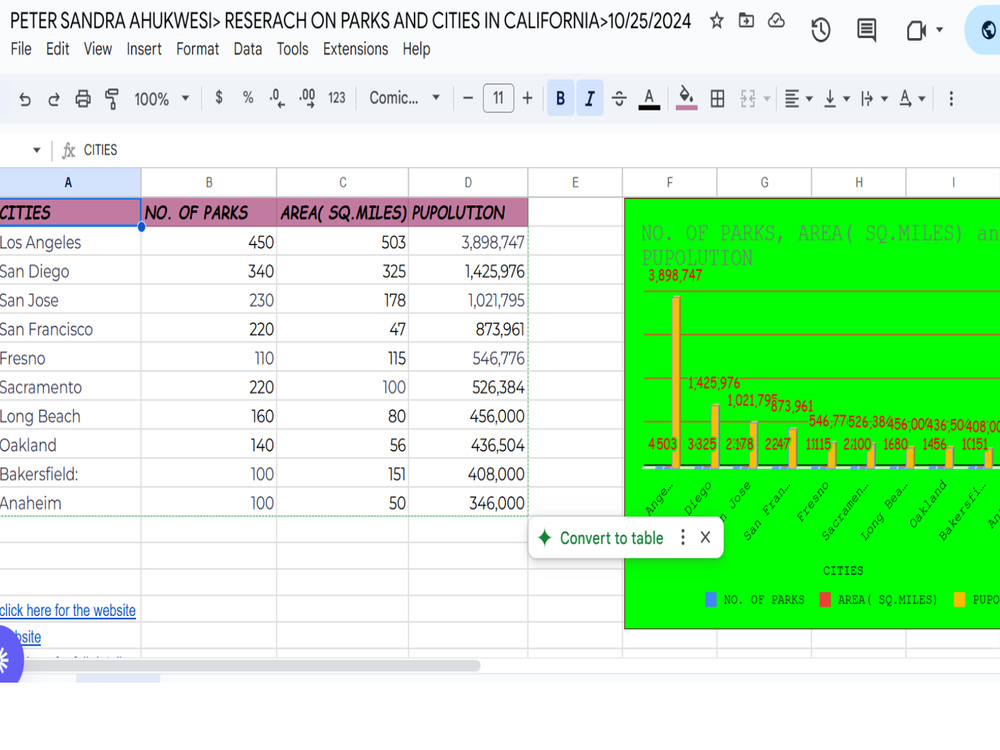Open the text wrapping dropdown

[874, 99]
